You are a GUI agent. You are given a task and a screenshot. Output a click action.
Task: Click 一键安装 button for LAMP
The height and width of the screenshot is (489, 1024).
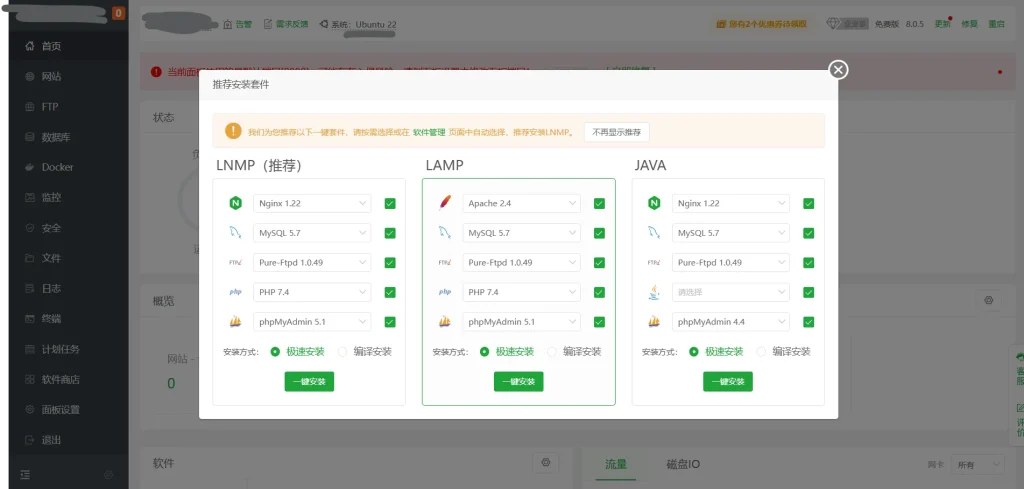click(x=519, y=382)
